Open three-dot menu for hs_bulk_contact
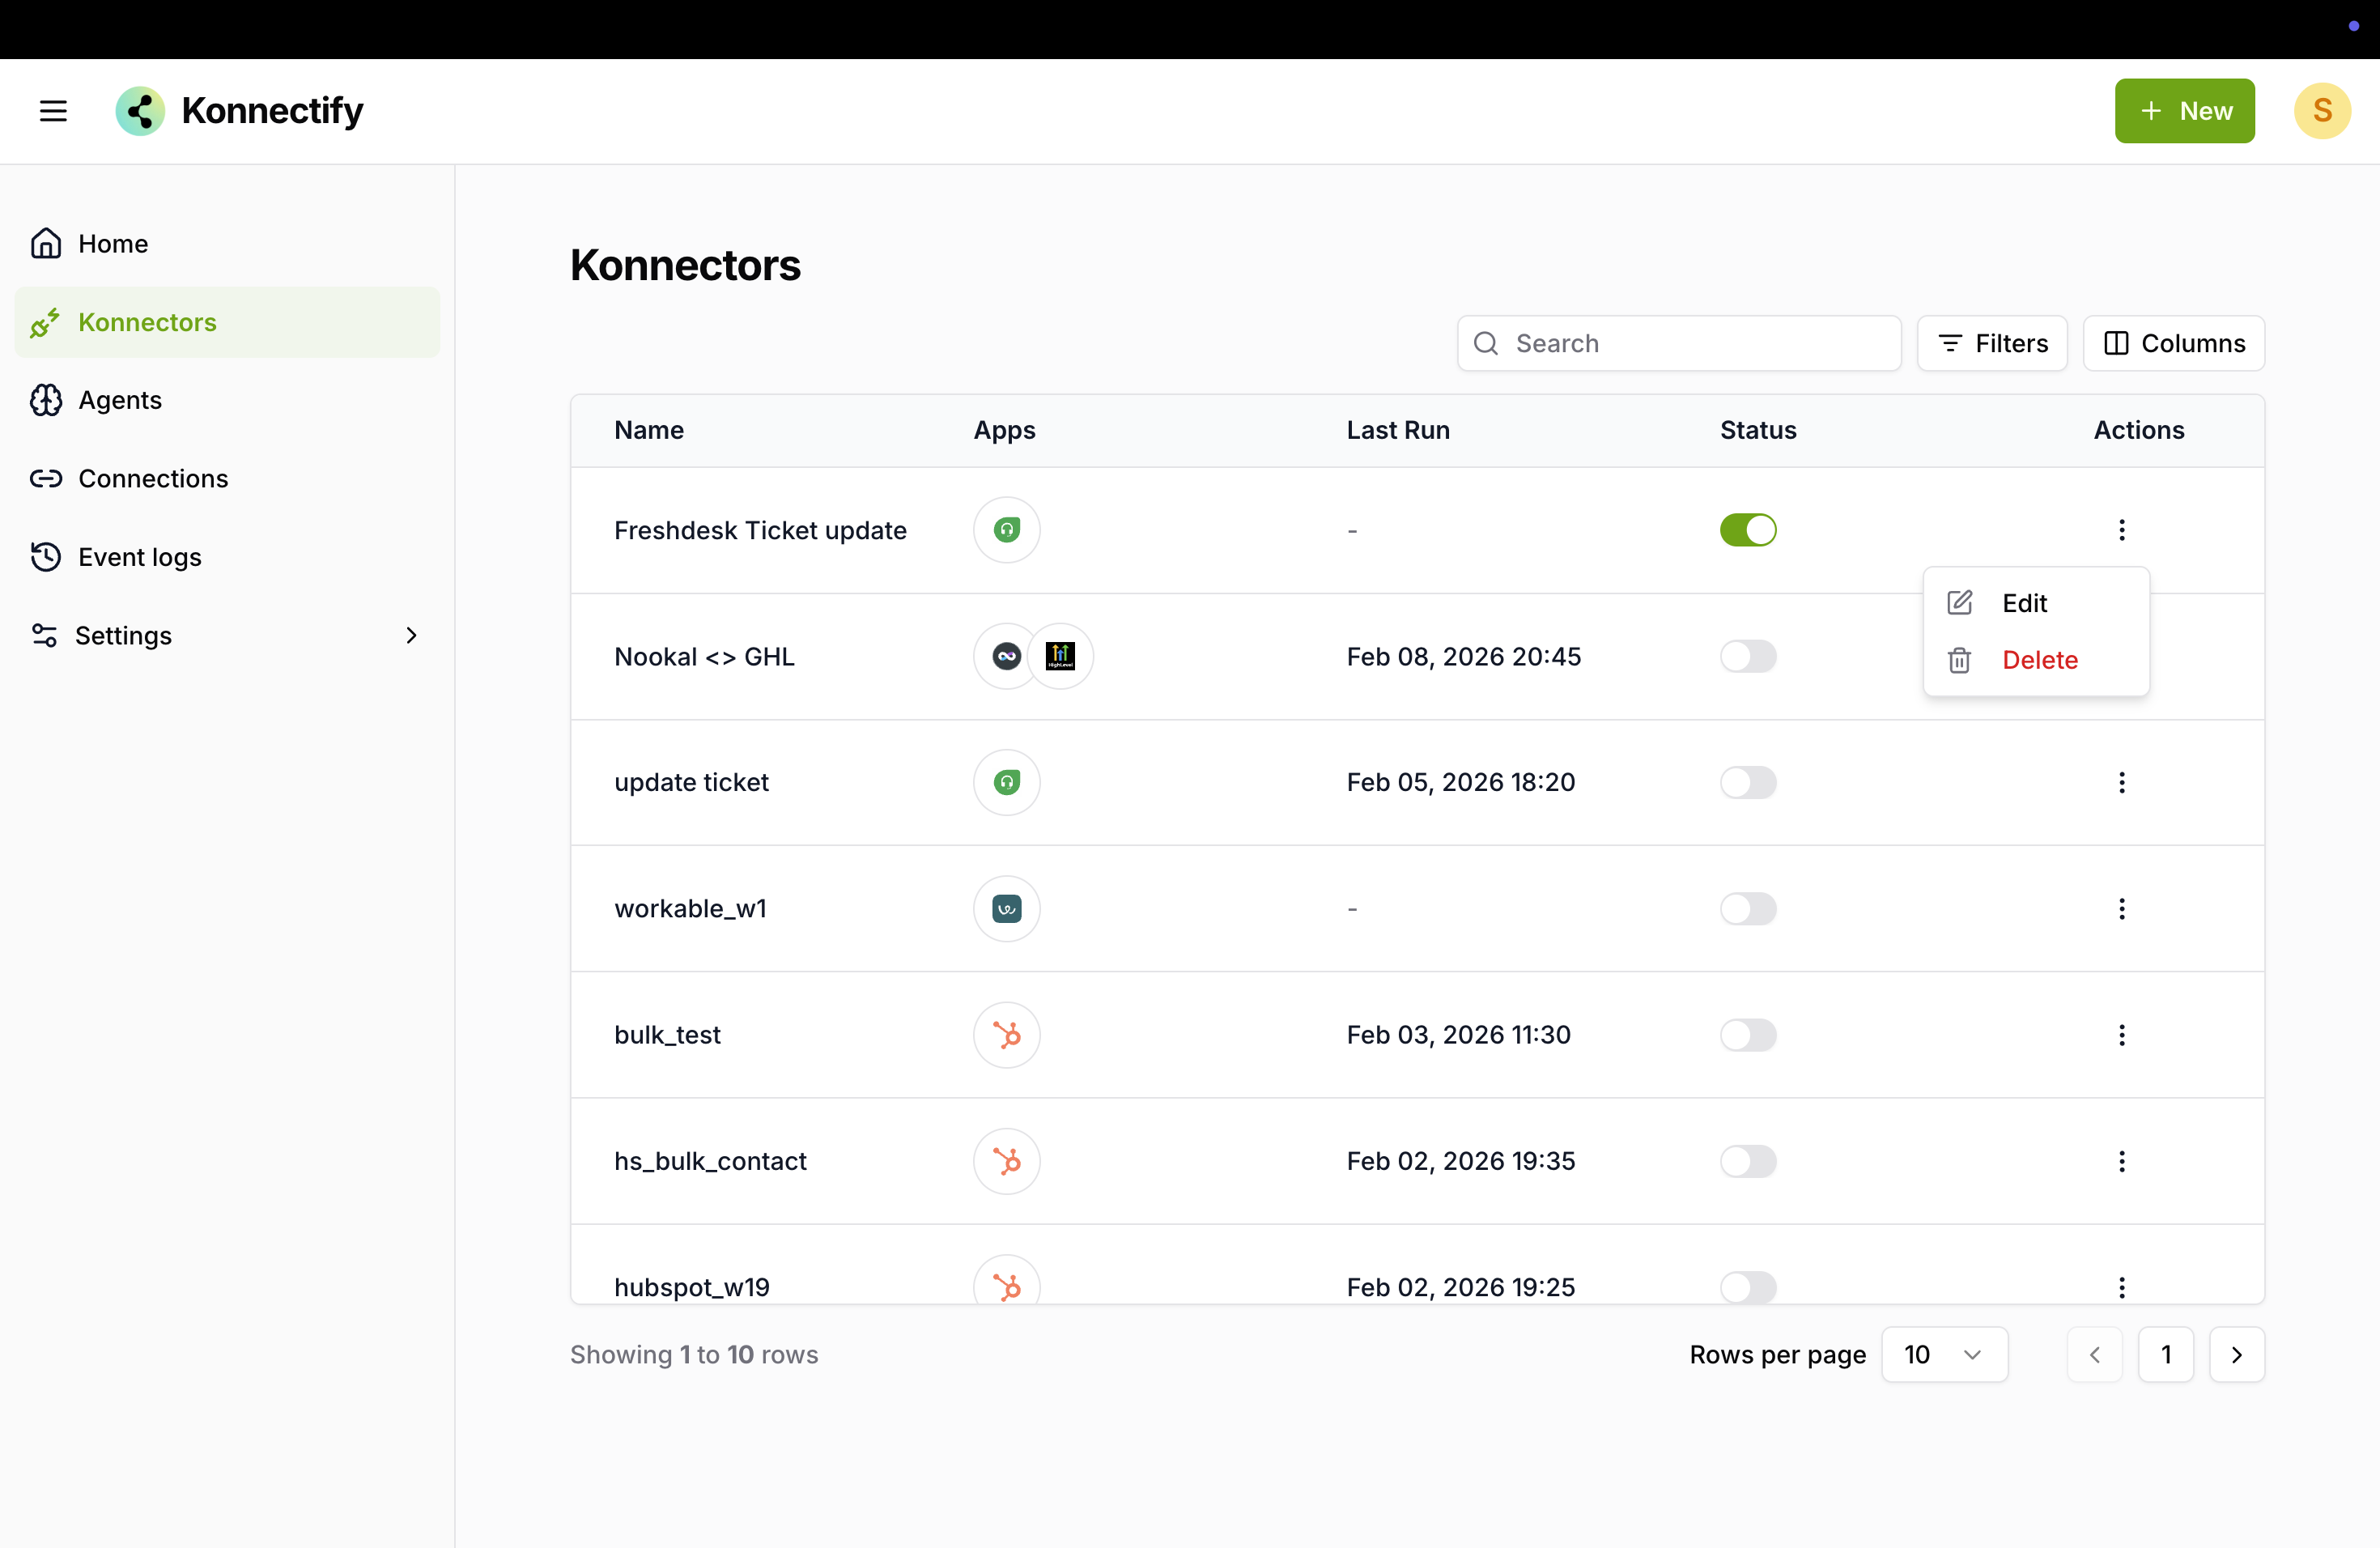This screenshot has width=2380, height=1548. (x=2121, y=1161)
